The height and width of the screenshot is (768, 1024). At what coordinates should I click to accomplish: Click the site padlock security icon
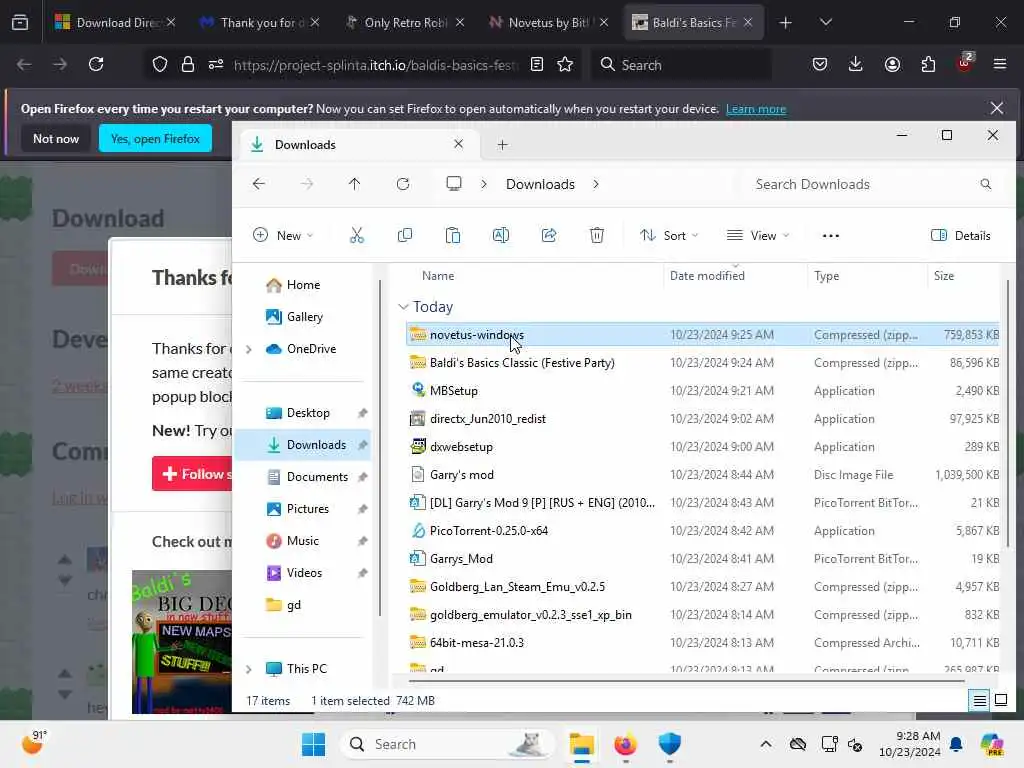coord(188,64)
